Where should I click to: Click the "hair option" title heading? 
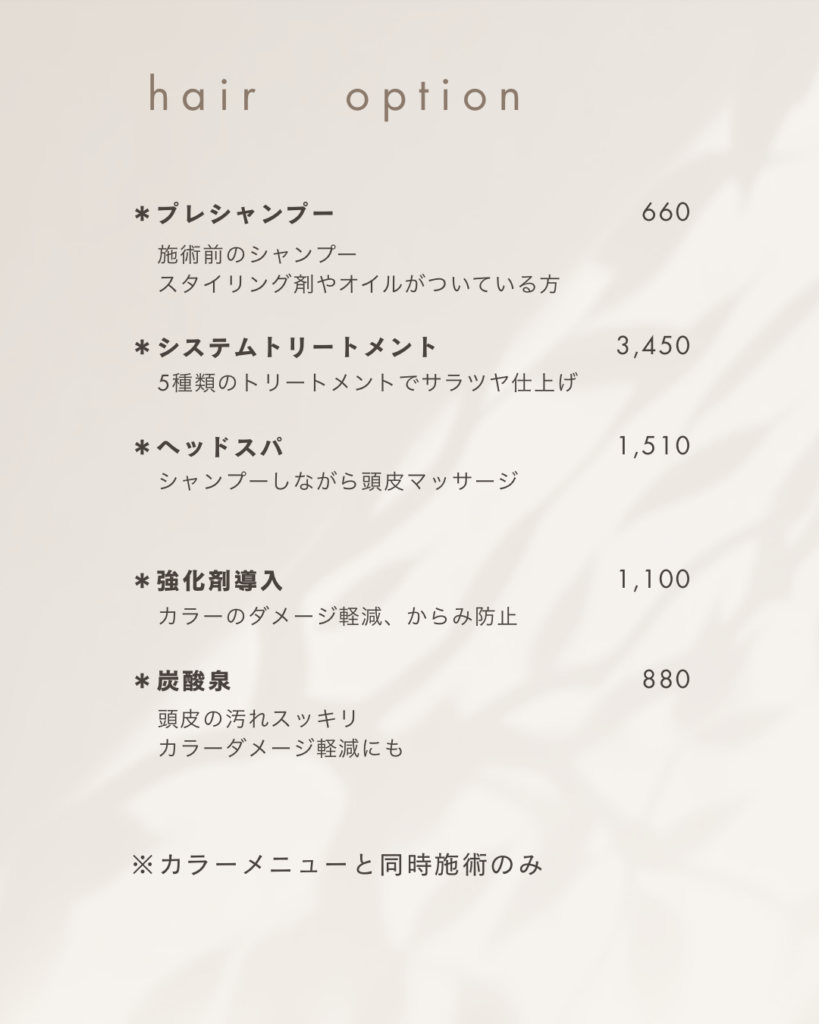pyautogui.click(x=334, y=97)
